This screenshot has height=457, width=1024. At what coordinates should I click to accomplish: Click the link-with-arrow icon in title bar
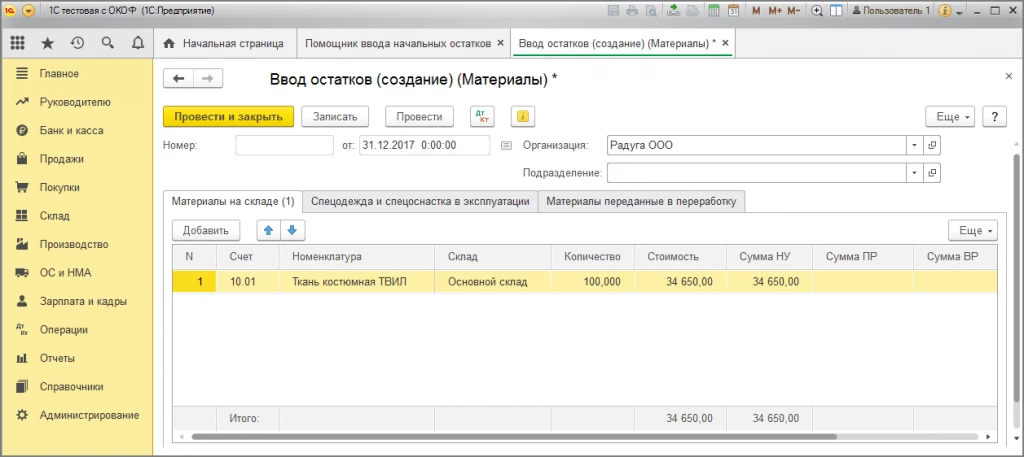click(x=673, y=11)
